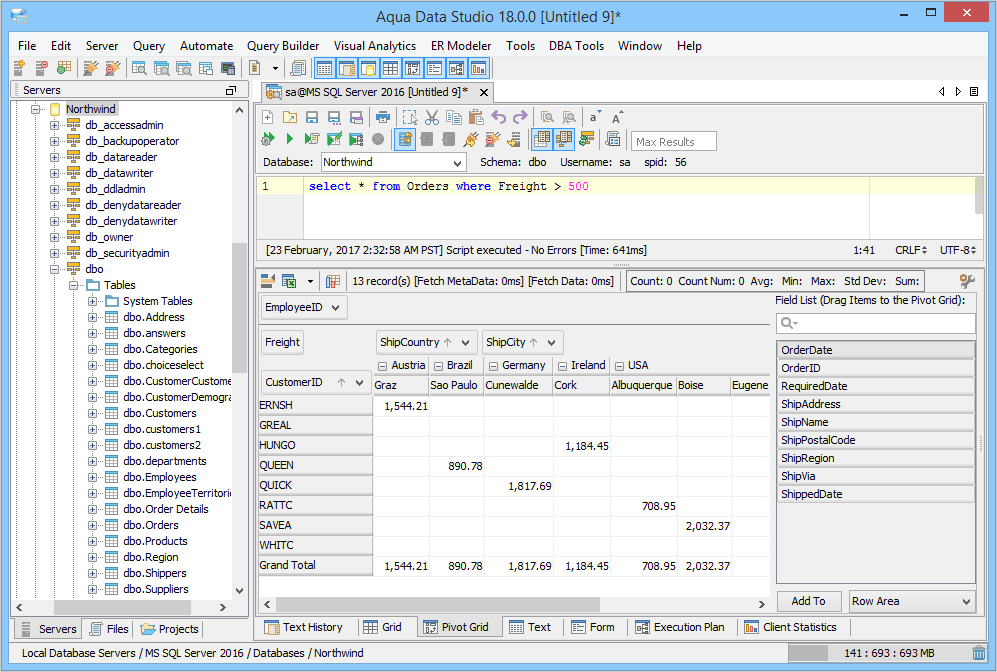Collapse the Austria country group
Image resolution: width=997 pixels, height=672 pixels.
click(382, 366)
